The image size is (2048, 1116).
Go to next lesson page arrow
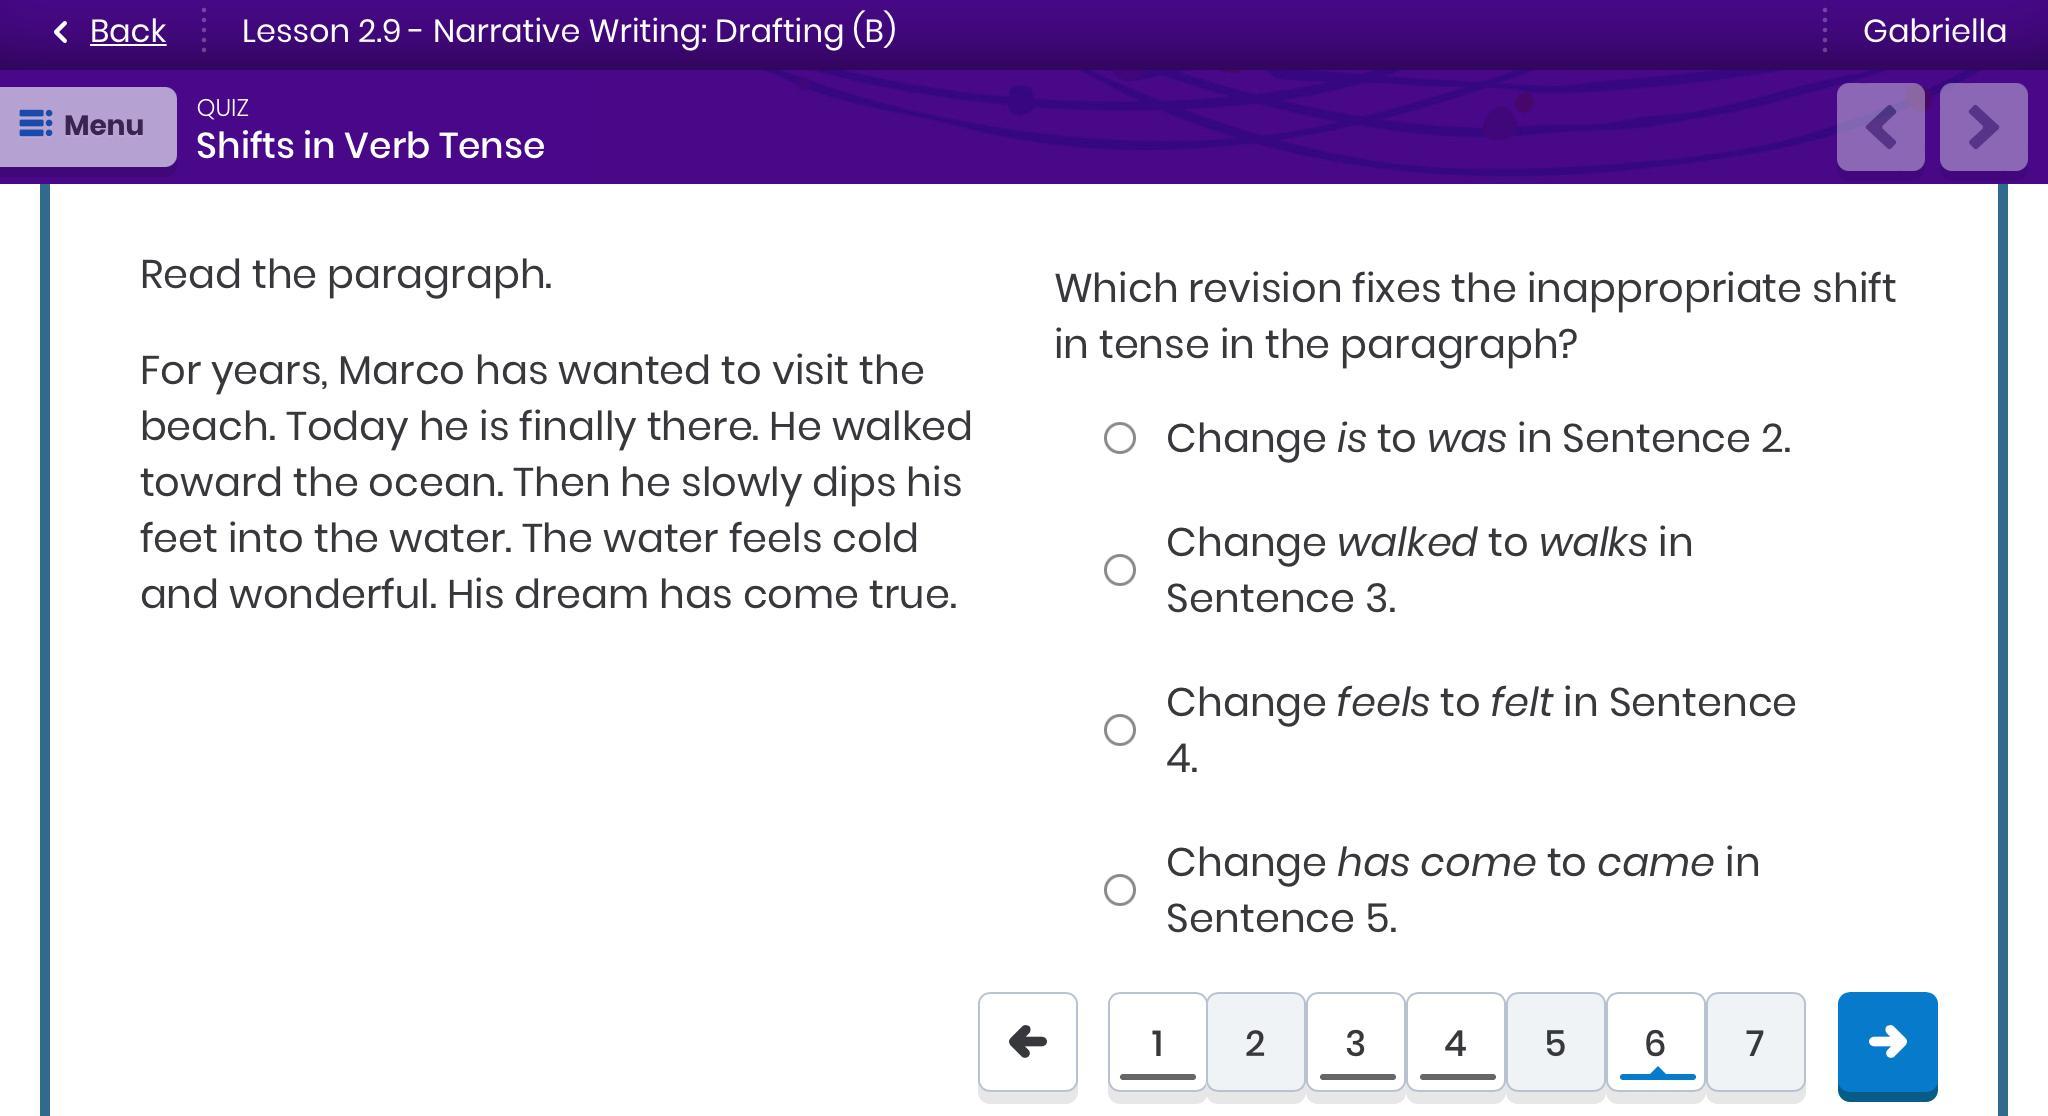pos(1983,127)
